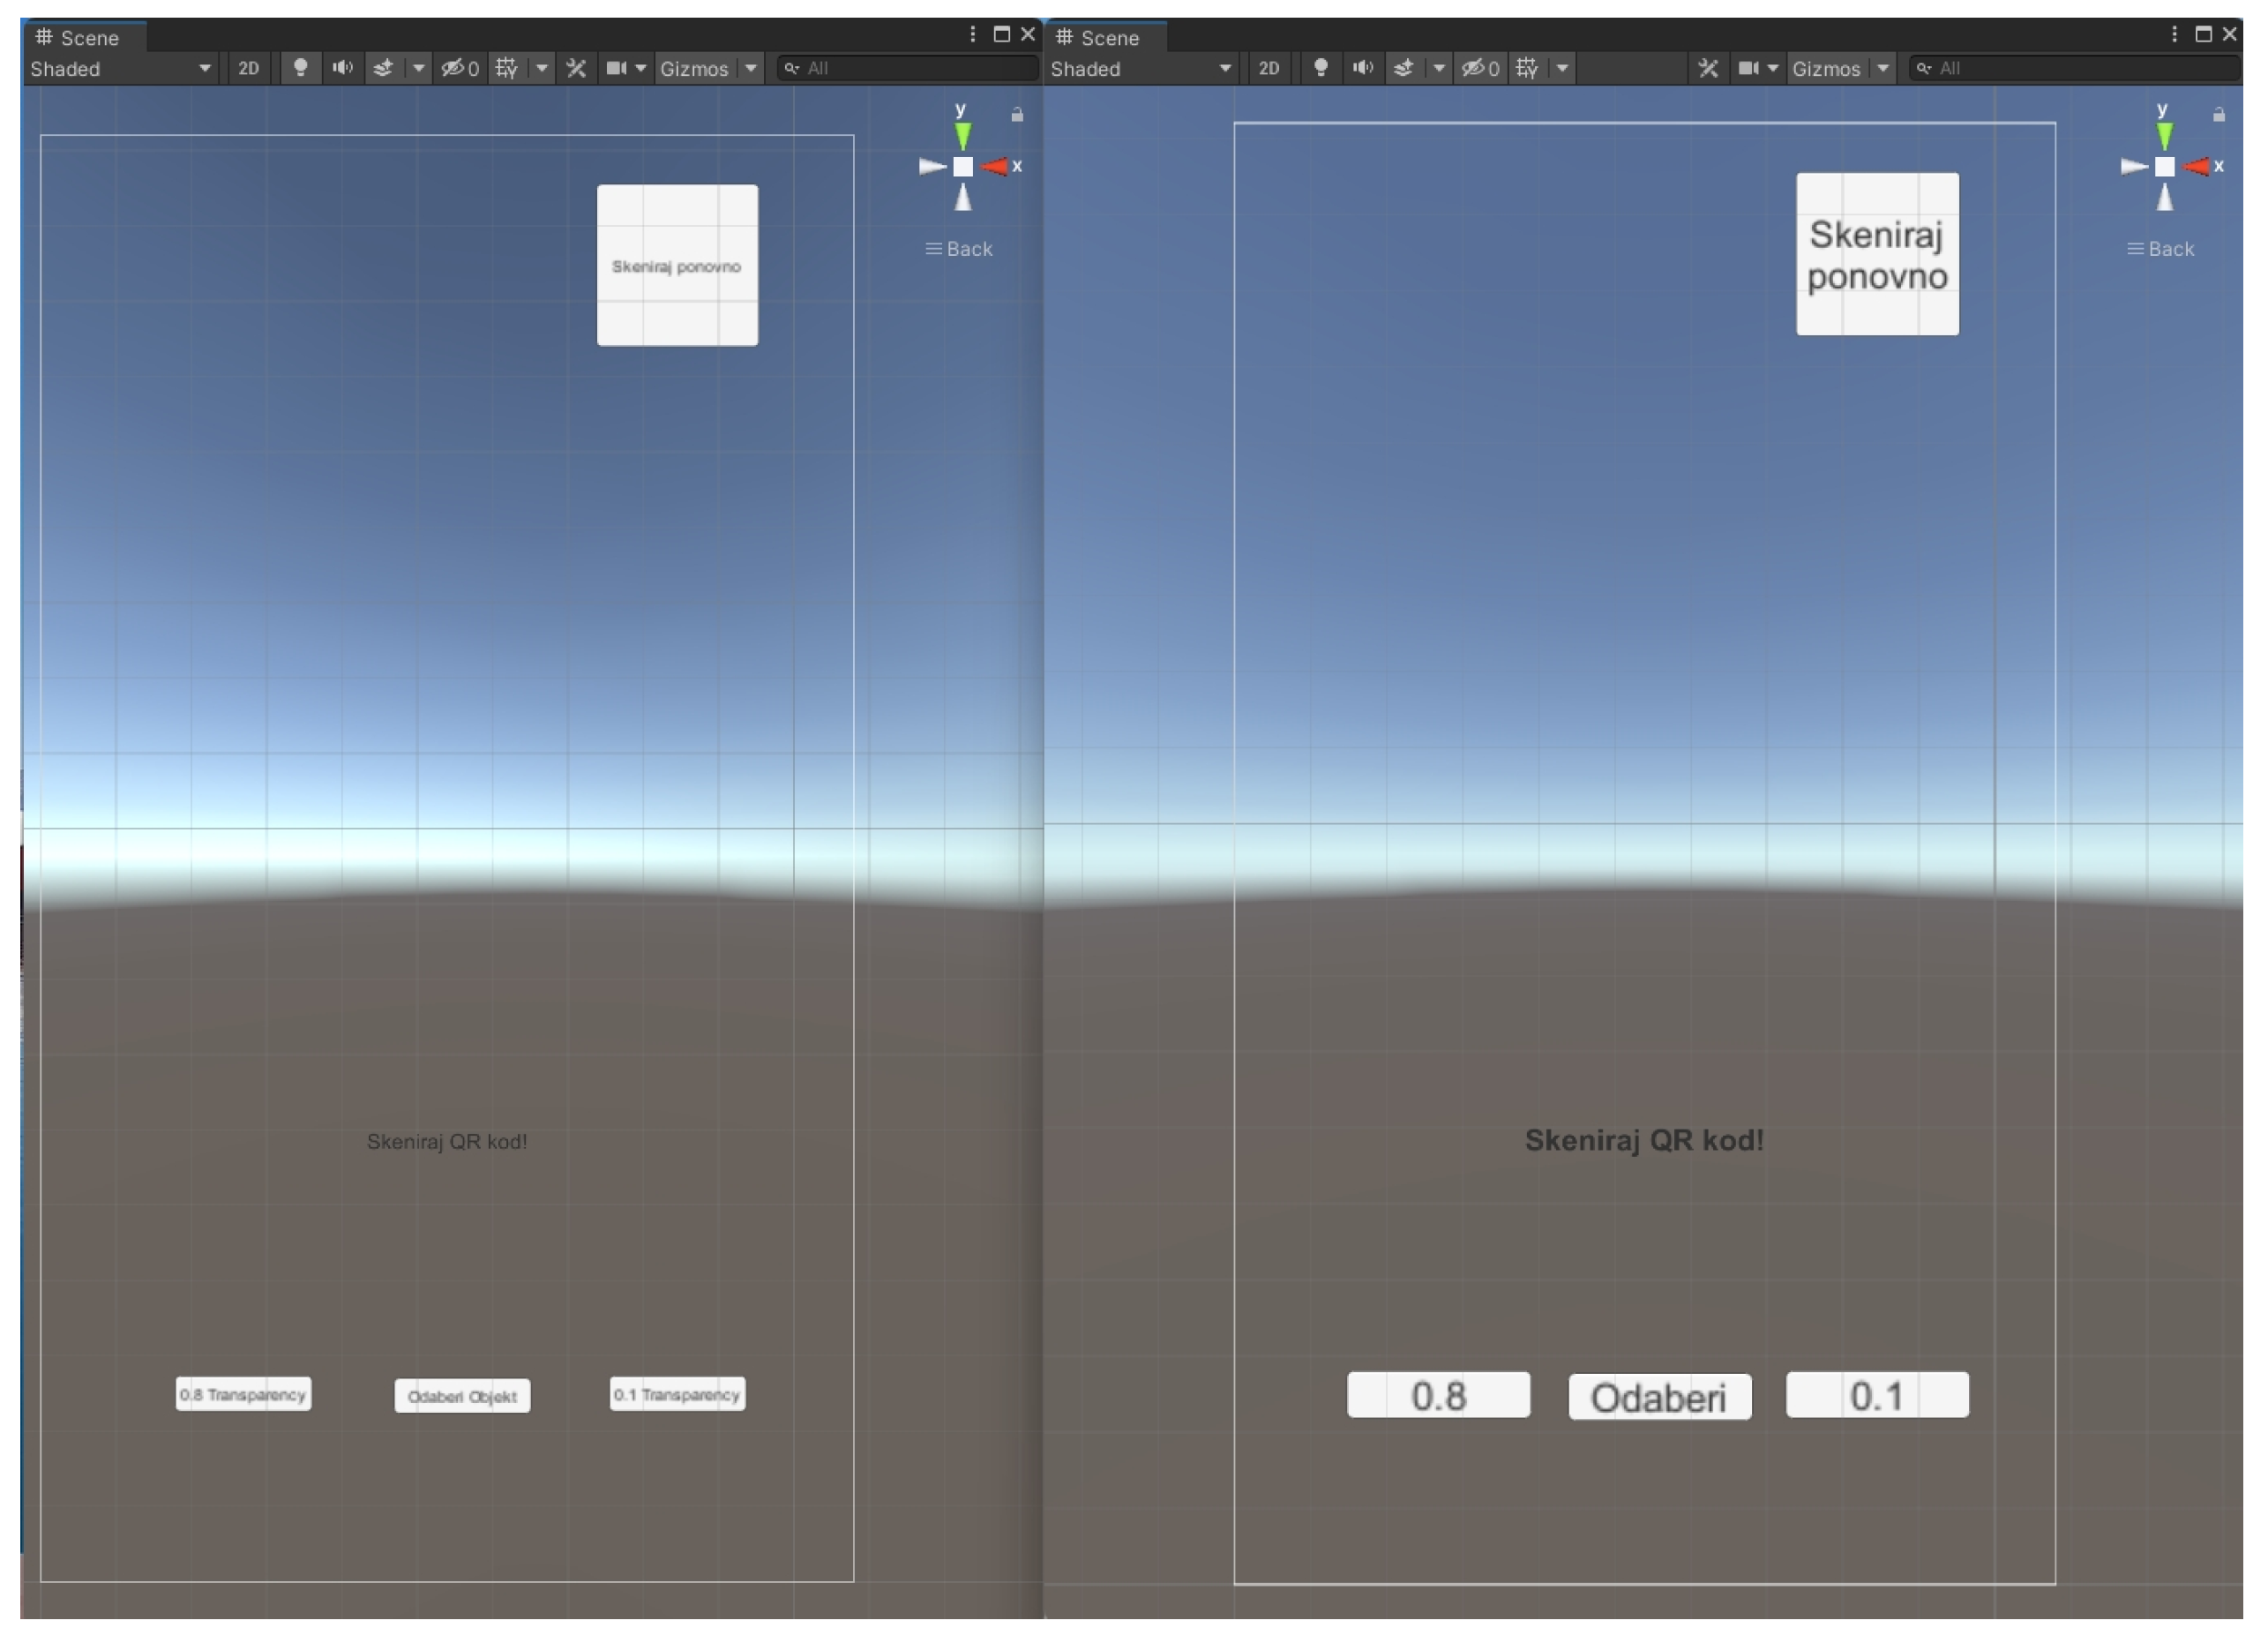Click the red X axis cone on right gizmo
This screenshot has width=2268, height=1643.
tap(2196, 167)
